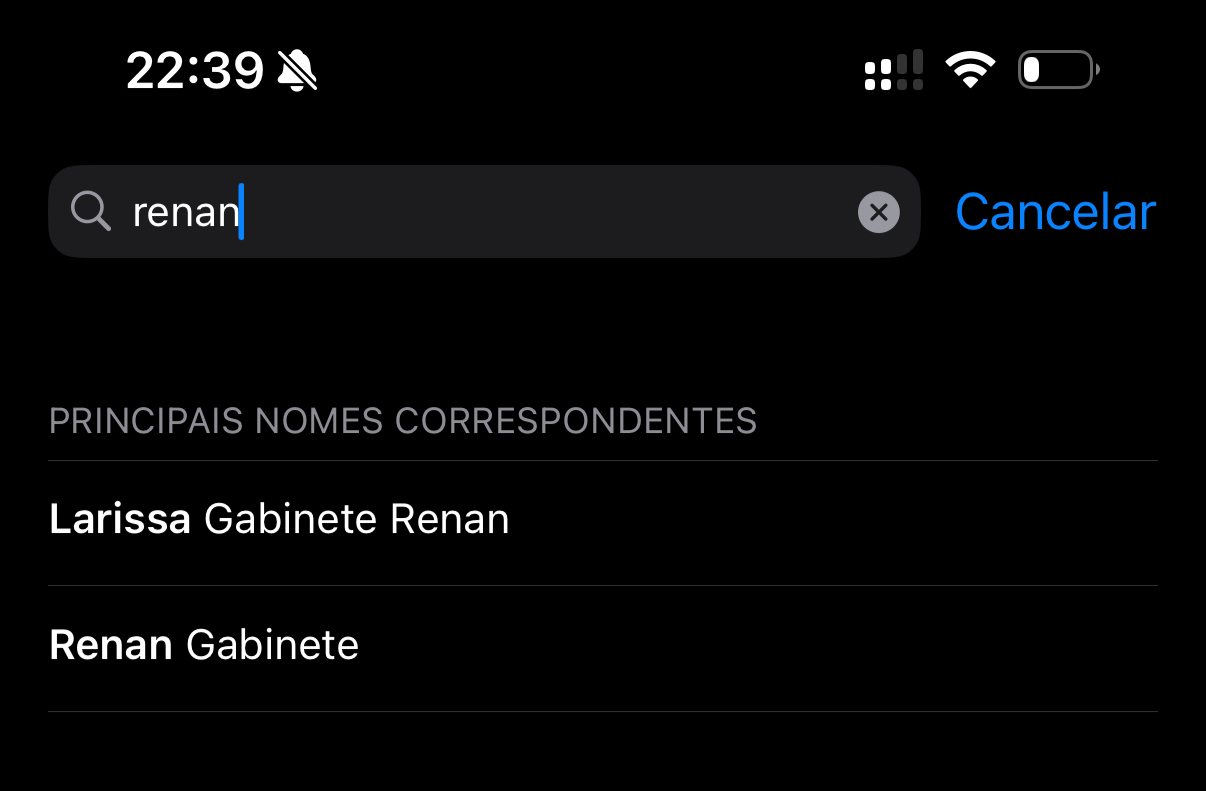Image resolution: width=1206 pixels, height=791 pixels.
Task: Tap the battery level icon
Action: pyautogui.click(x=1057, y=71)
